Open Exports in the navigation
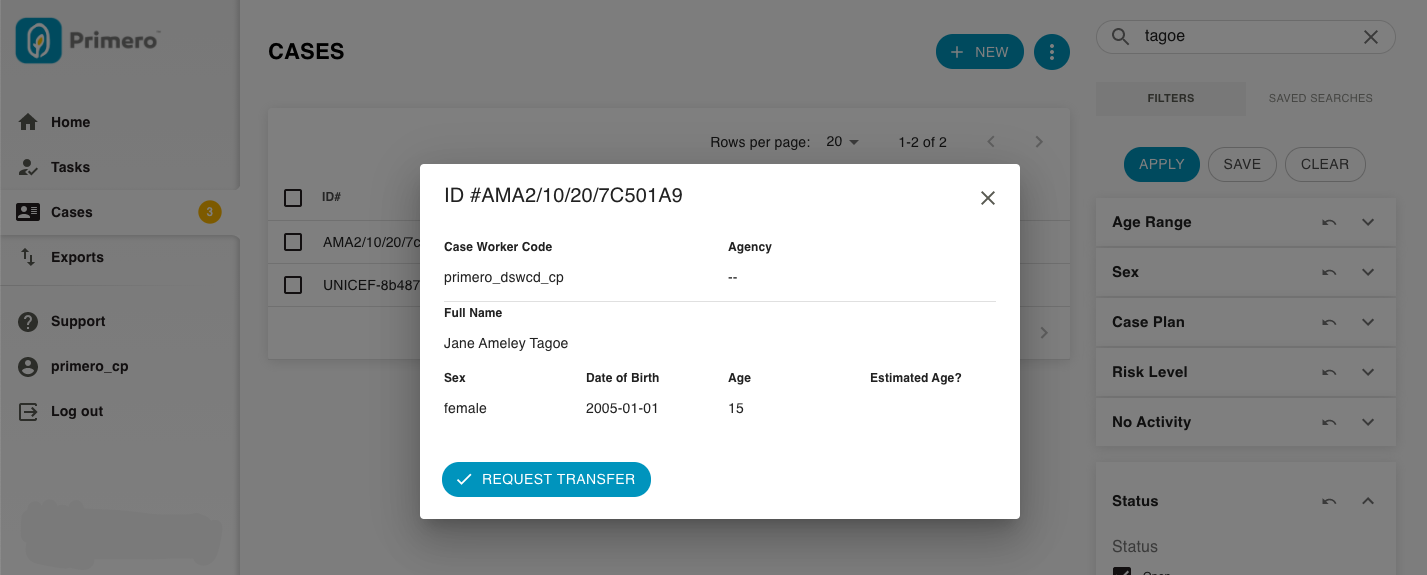 click(77, 257)
